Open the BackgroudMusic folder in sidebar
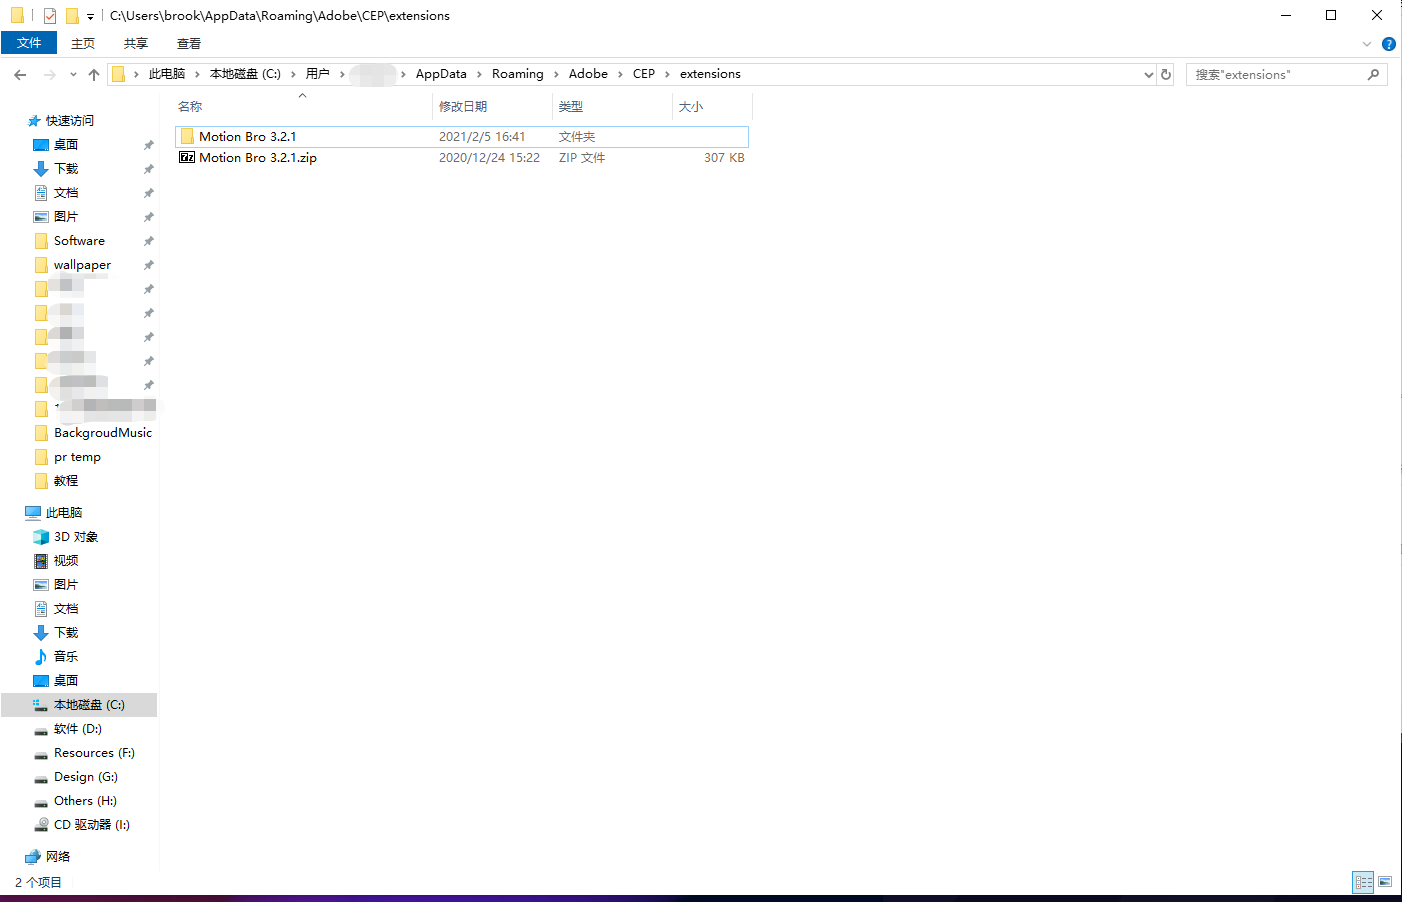 (103, 433)
